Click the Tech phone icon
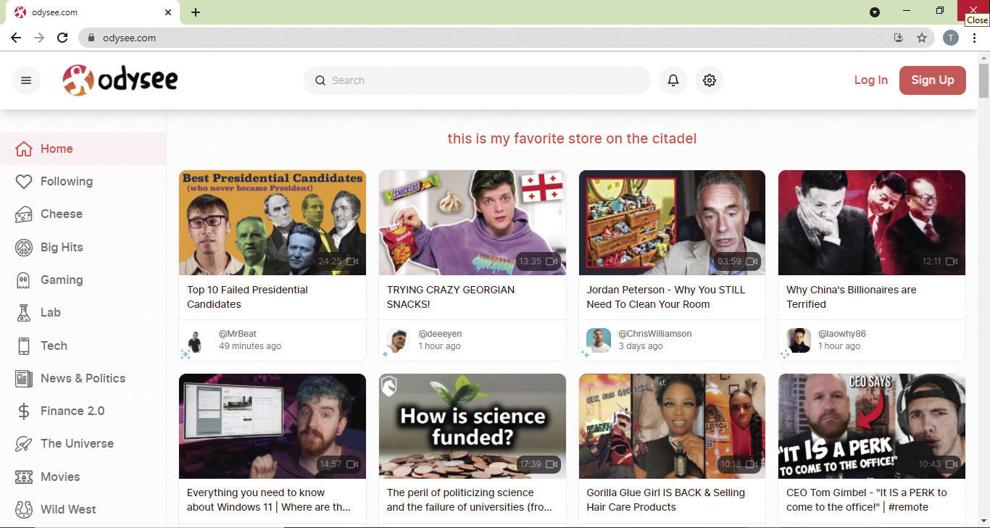Image resolution: width=990 pixels, height=528 pixels. pos(23,345)
